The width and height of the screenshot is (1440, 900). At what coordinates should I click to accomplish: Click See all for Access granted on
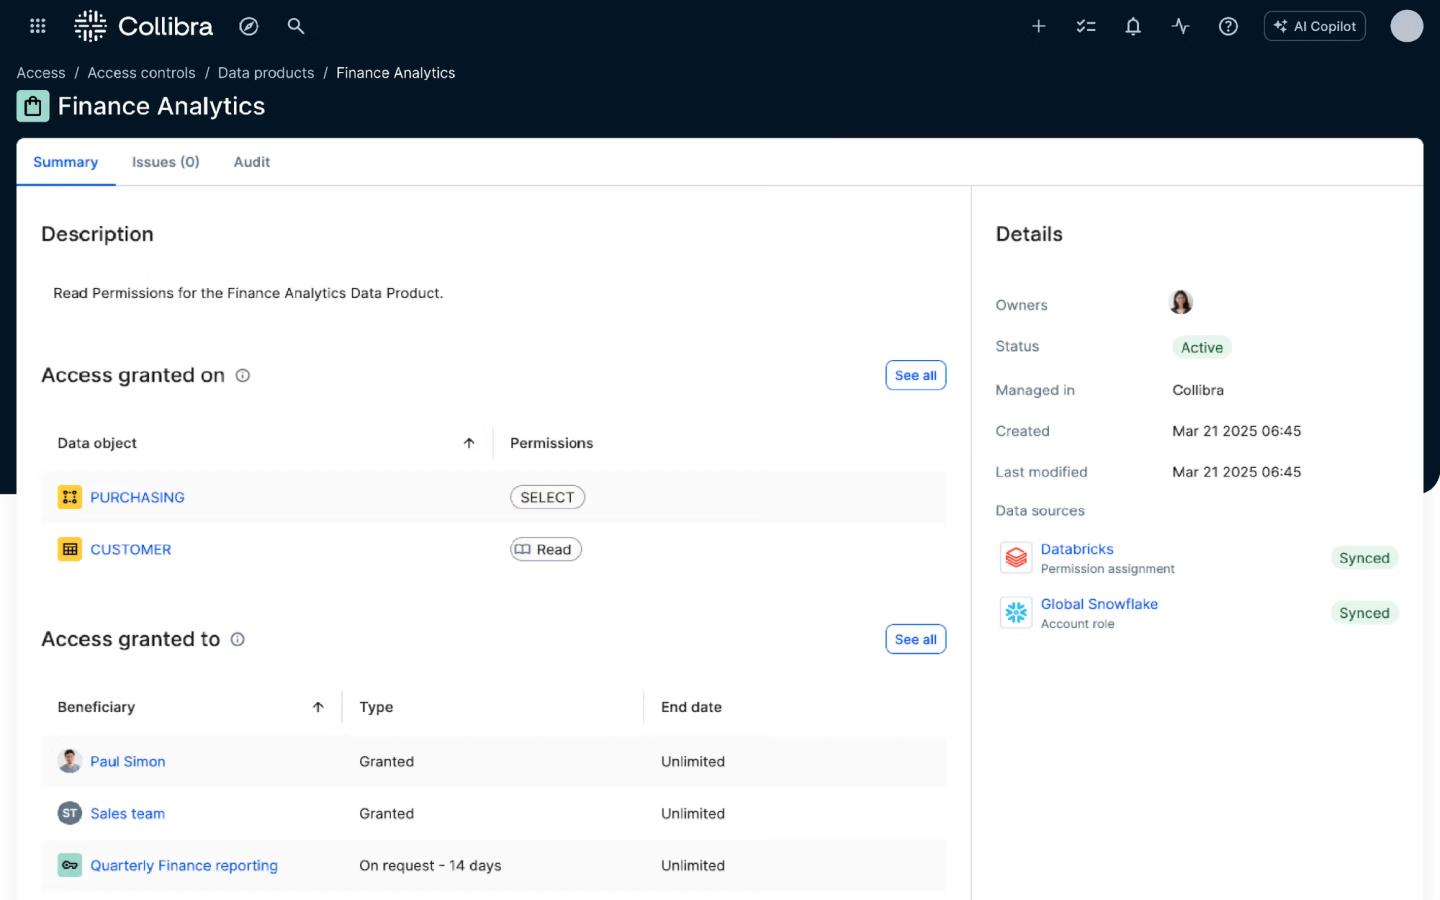coord(915,375)
